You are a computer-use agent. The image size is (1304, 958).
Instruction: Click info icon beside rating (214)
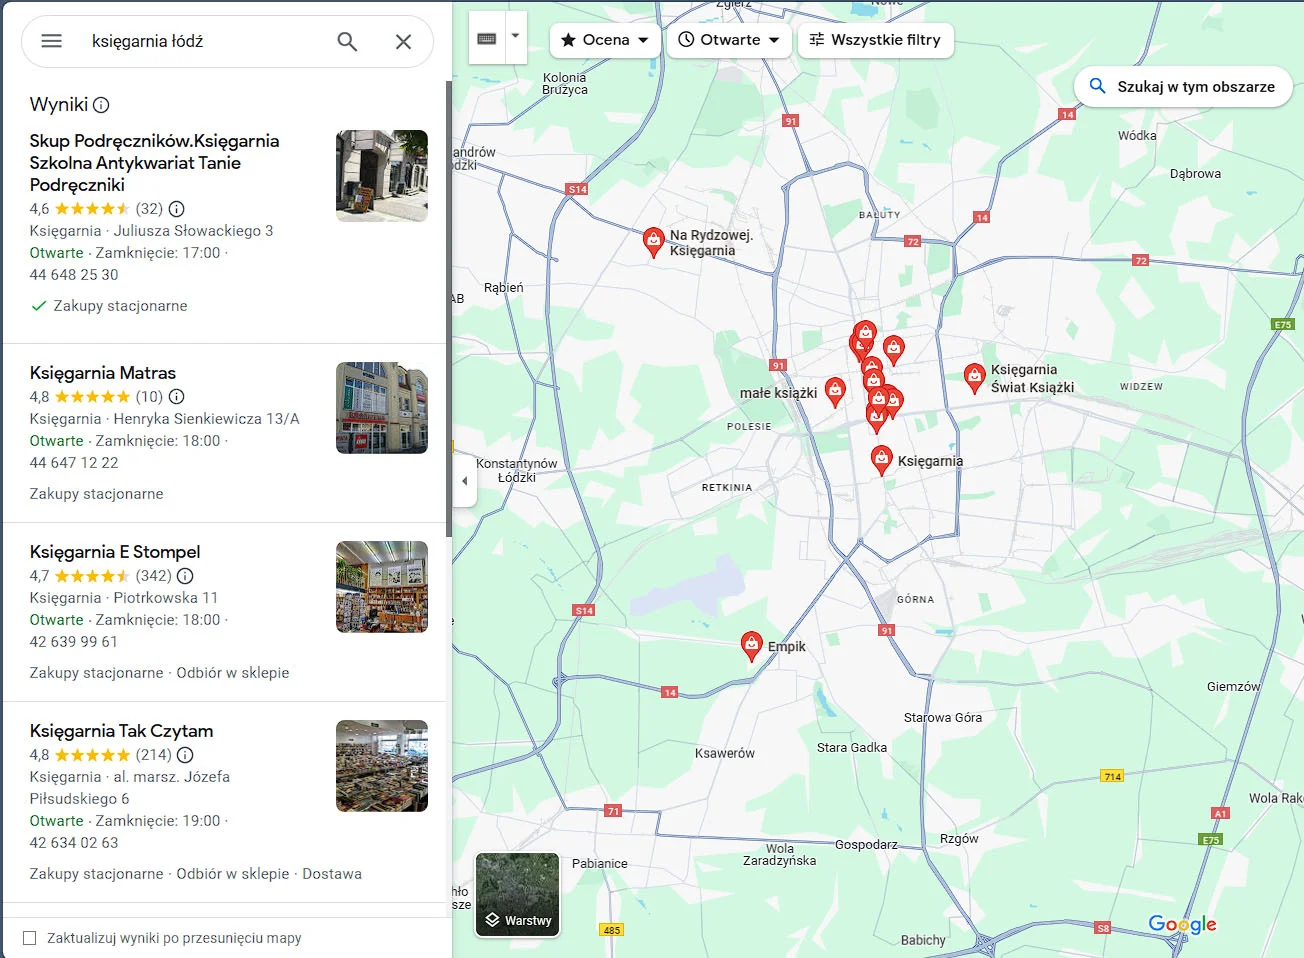tap(185, 755)
